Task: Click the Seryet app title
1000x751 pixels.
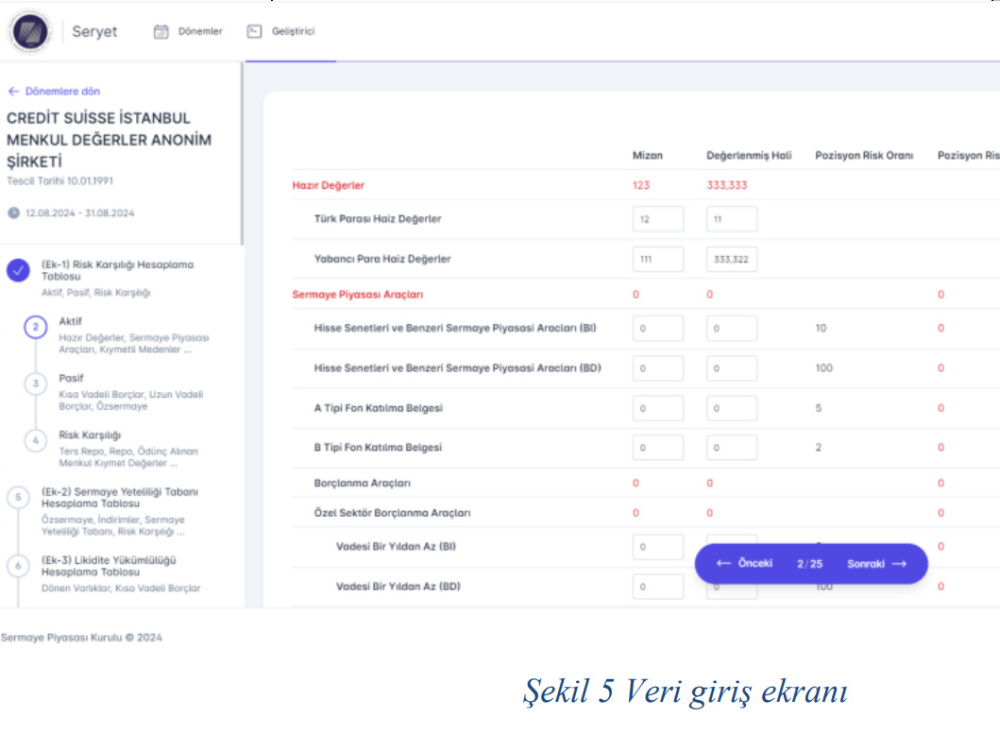Action: (x=94, y=31)
